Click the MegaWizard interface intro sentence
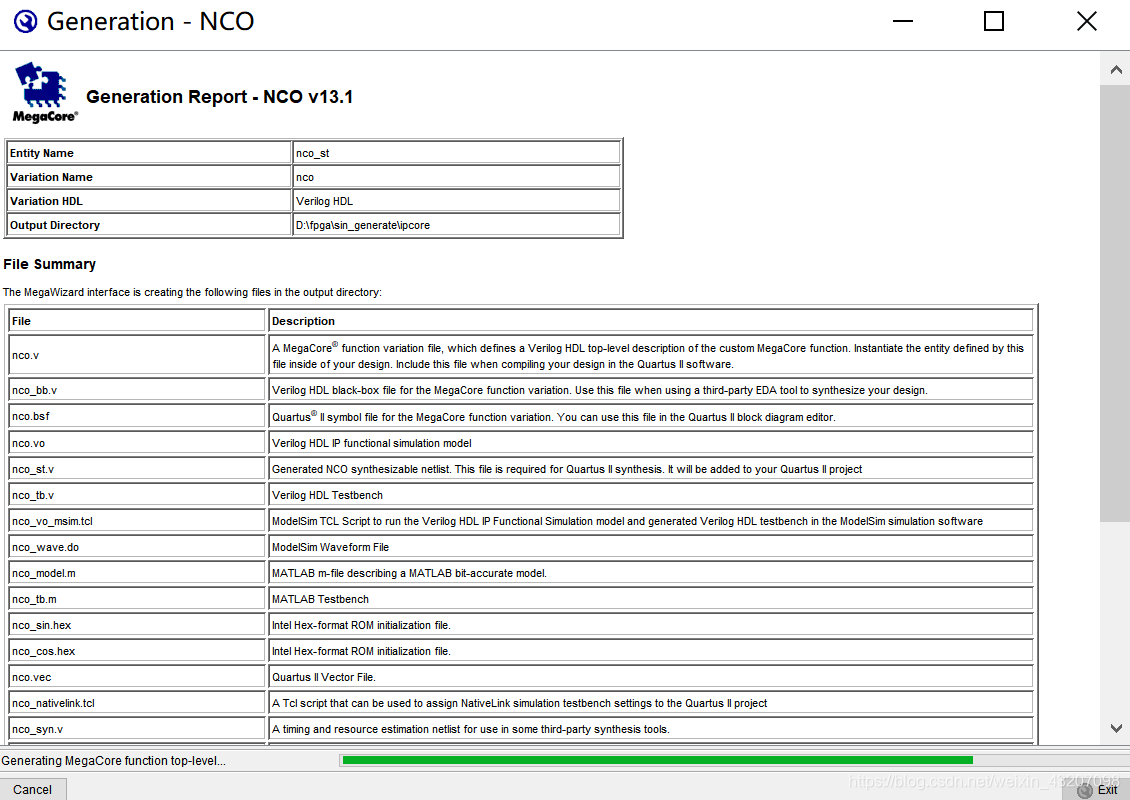Viewport: 1130px width, 800px height. (x=192, y=292)
